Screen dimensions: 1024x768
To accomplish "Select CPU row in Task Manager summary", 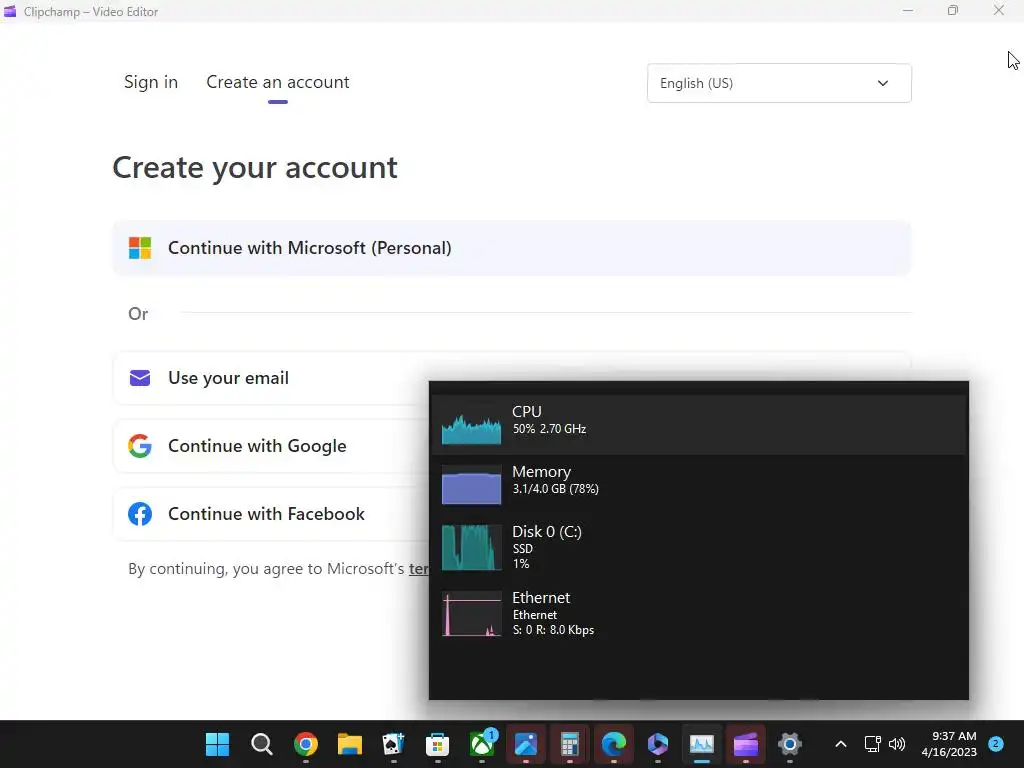I will click(699, 424).
